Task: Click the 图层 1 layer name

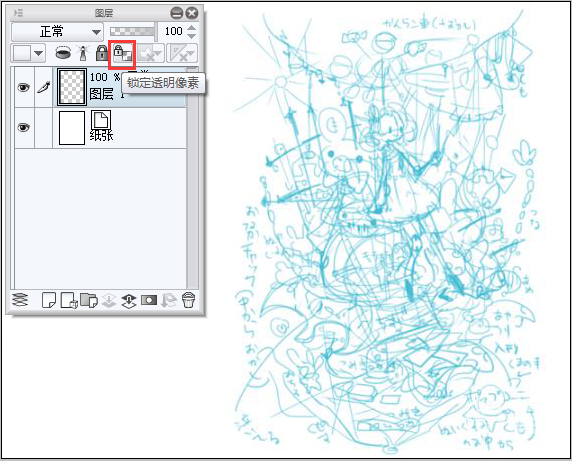Action: coord(106,94)
